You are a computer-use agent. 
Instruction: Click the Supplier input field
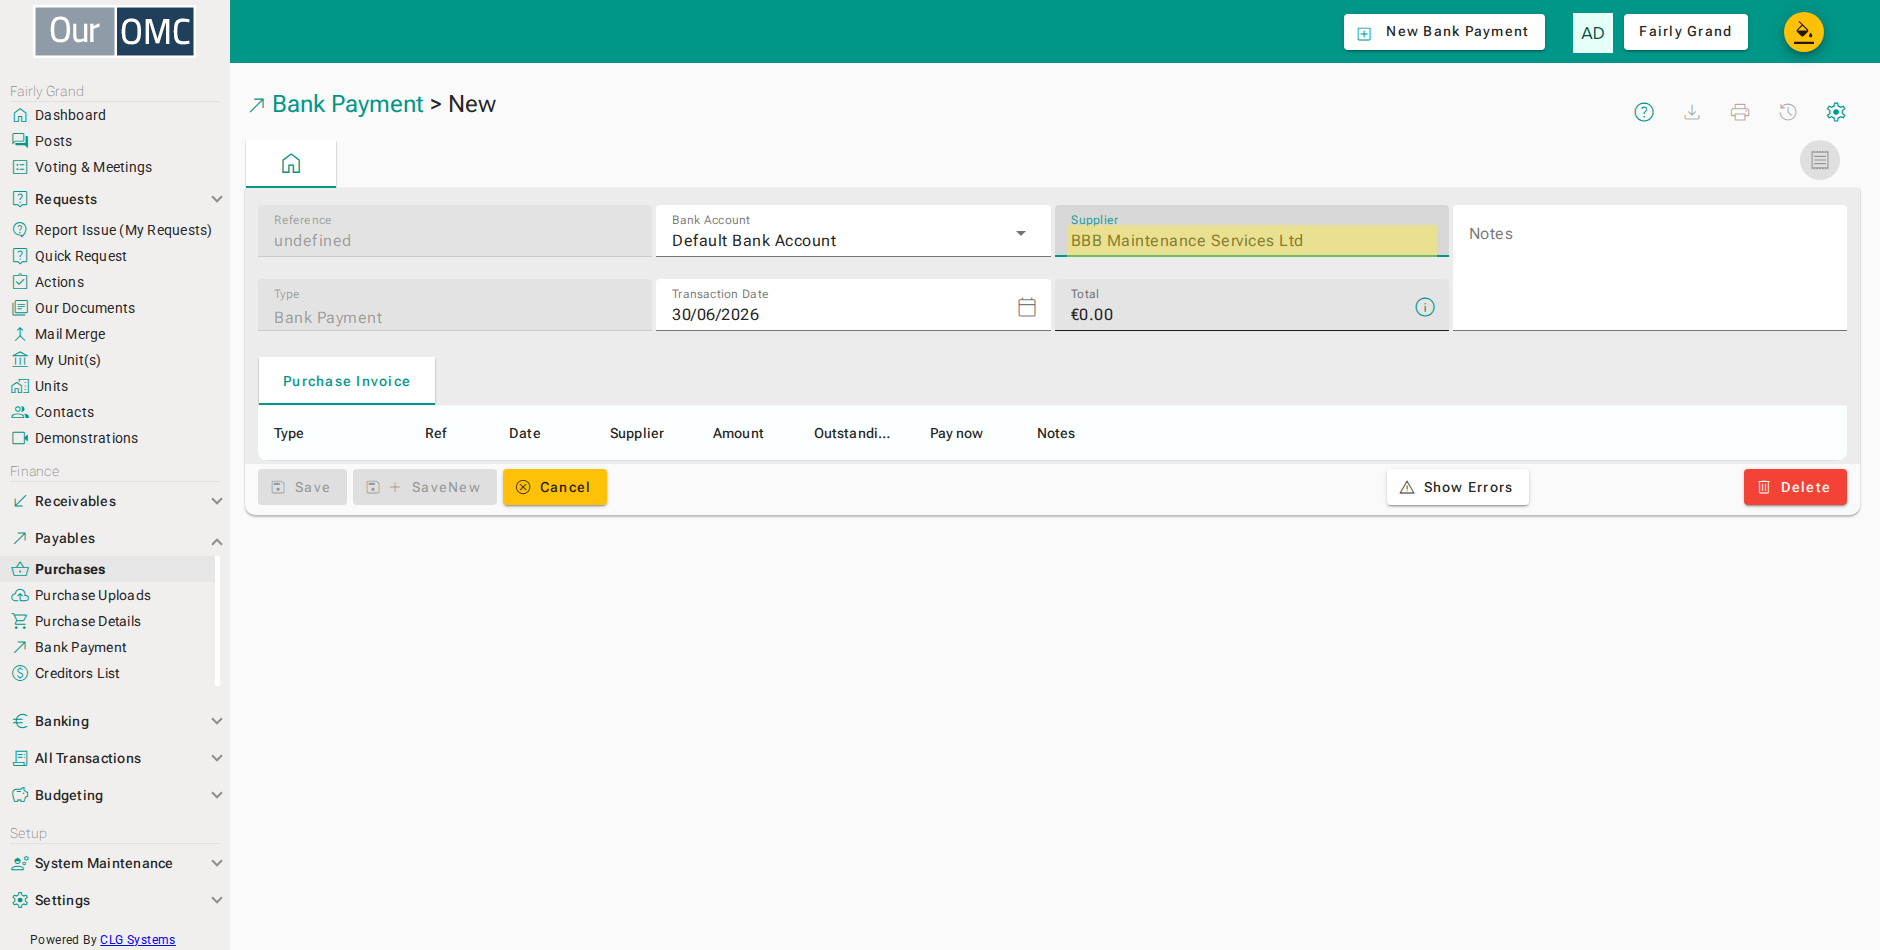1252,231
